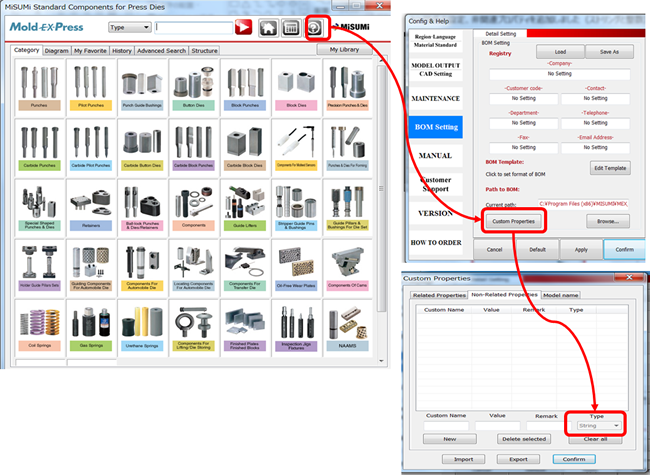Open the Type dropdown next to search

coord(130,27)
